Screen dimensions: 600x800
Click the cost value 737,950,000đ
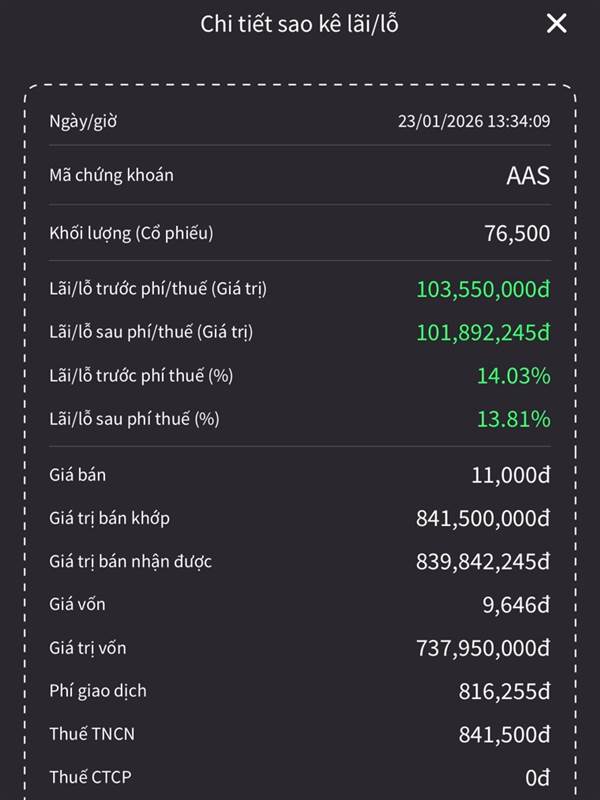[x=483, y=648]
